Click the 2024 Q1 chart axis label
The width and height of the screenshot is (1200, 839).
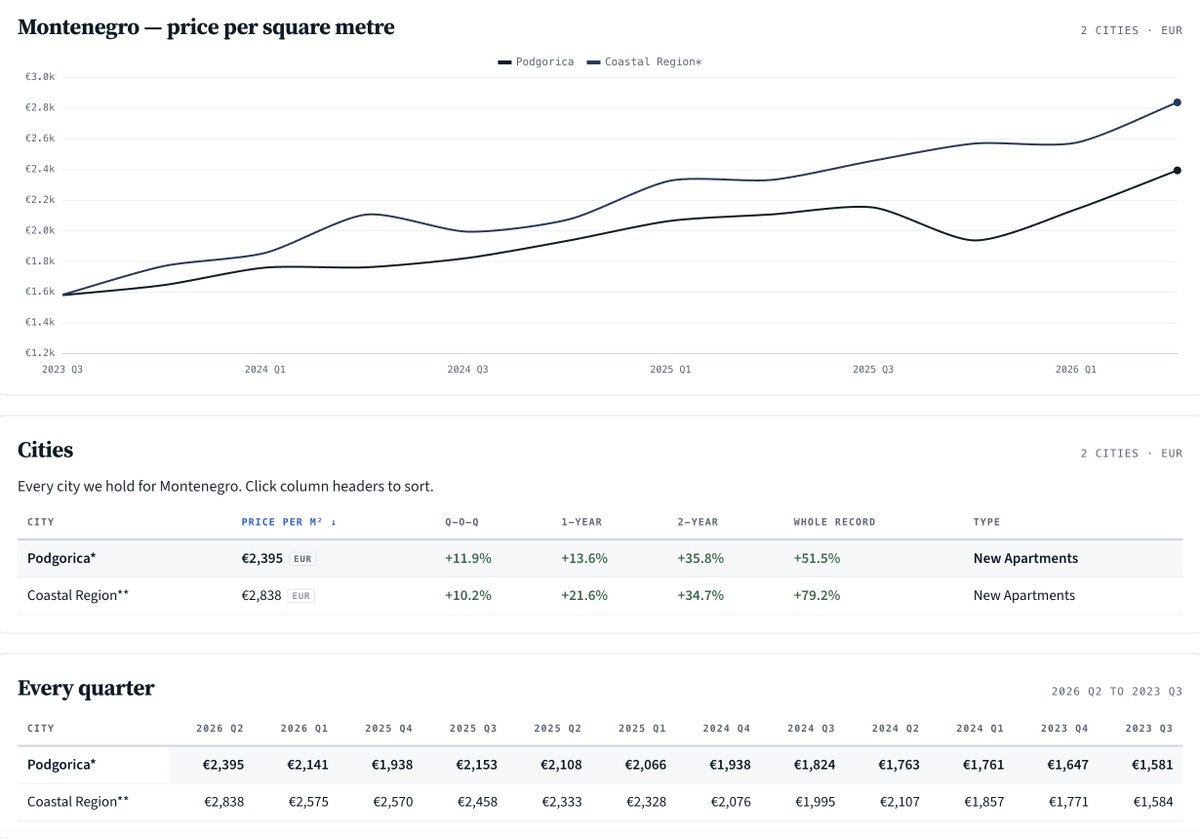[265, 369]
